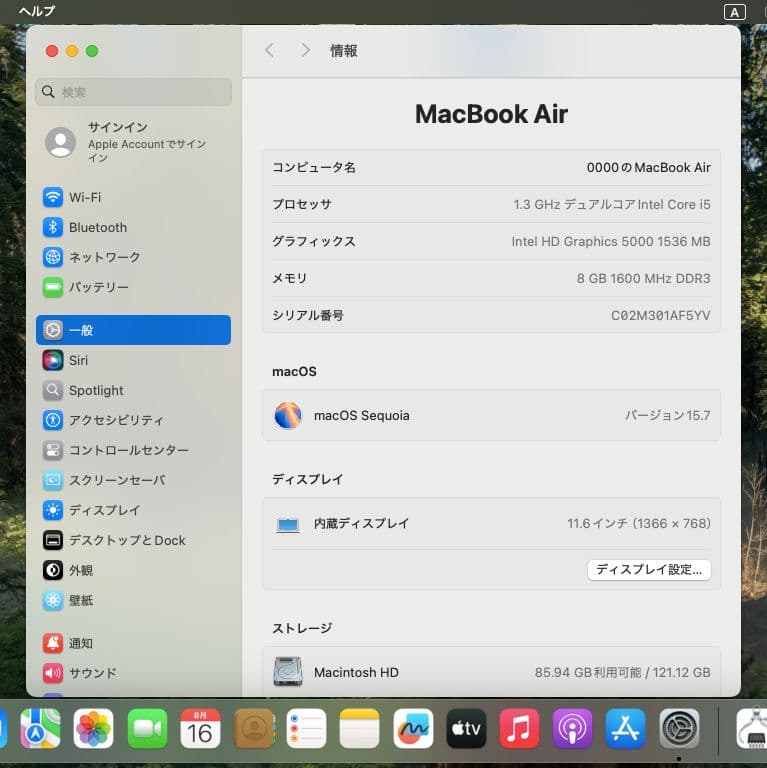Open Siri icon in sidebar
Image resolution: width=767 pixels, height=768 pixels.
(x=53, y=360)
